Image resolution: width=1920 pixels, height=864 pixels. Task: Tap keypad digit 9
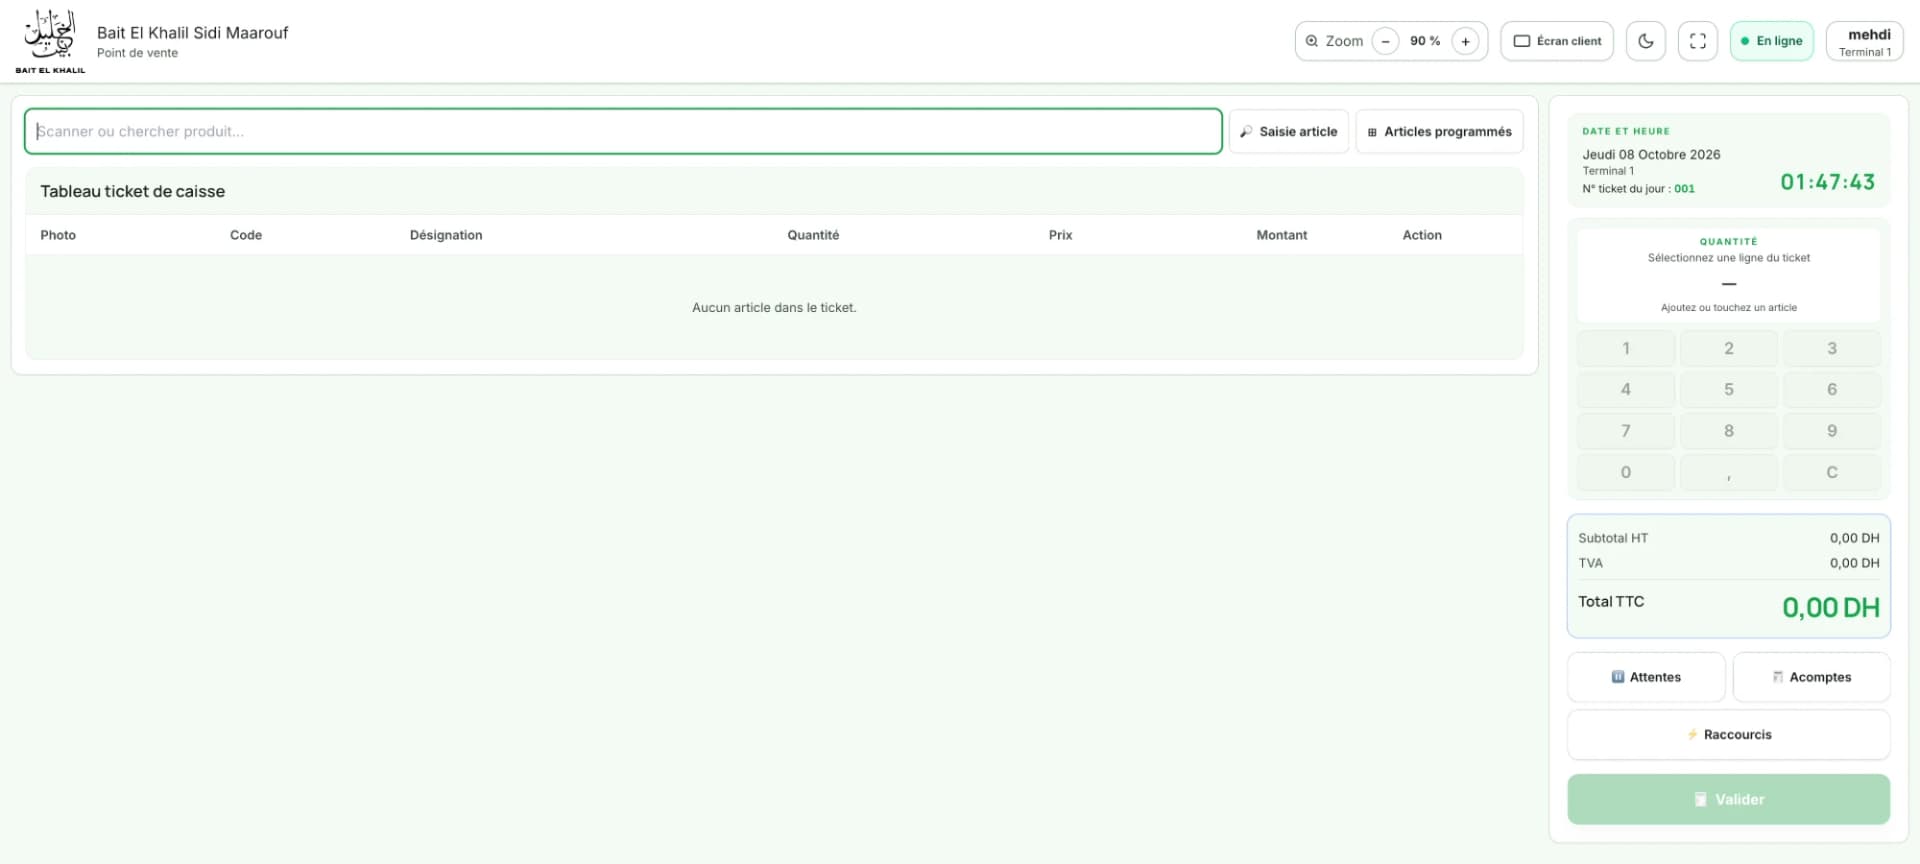[1832, 431]
